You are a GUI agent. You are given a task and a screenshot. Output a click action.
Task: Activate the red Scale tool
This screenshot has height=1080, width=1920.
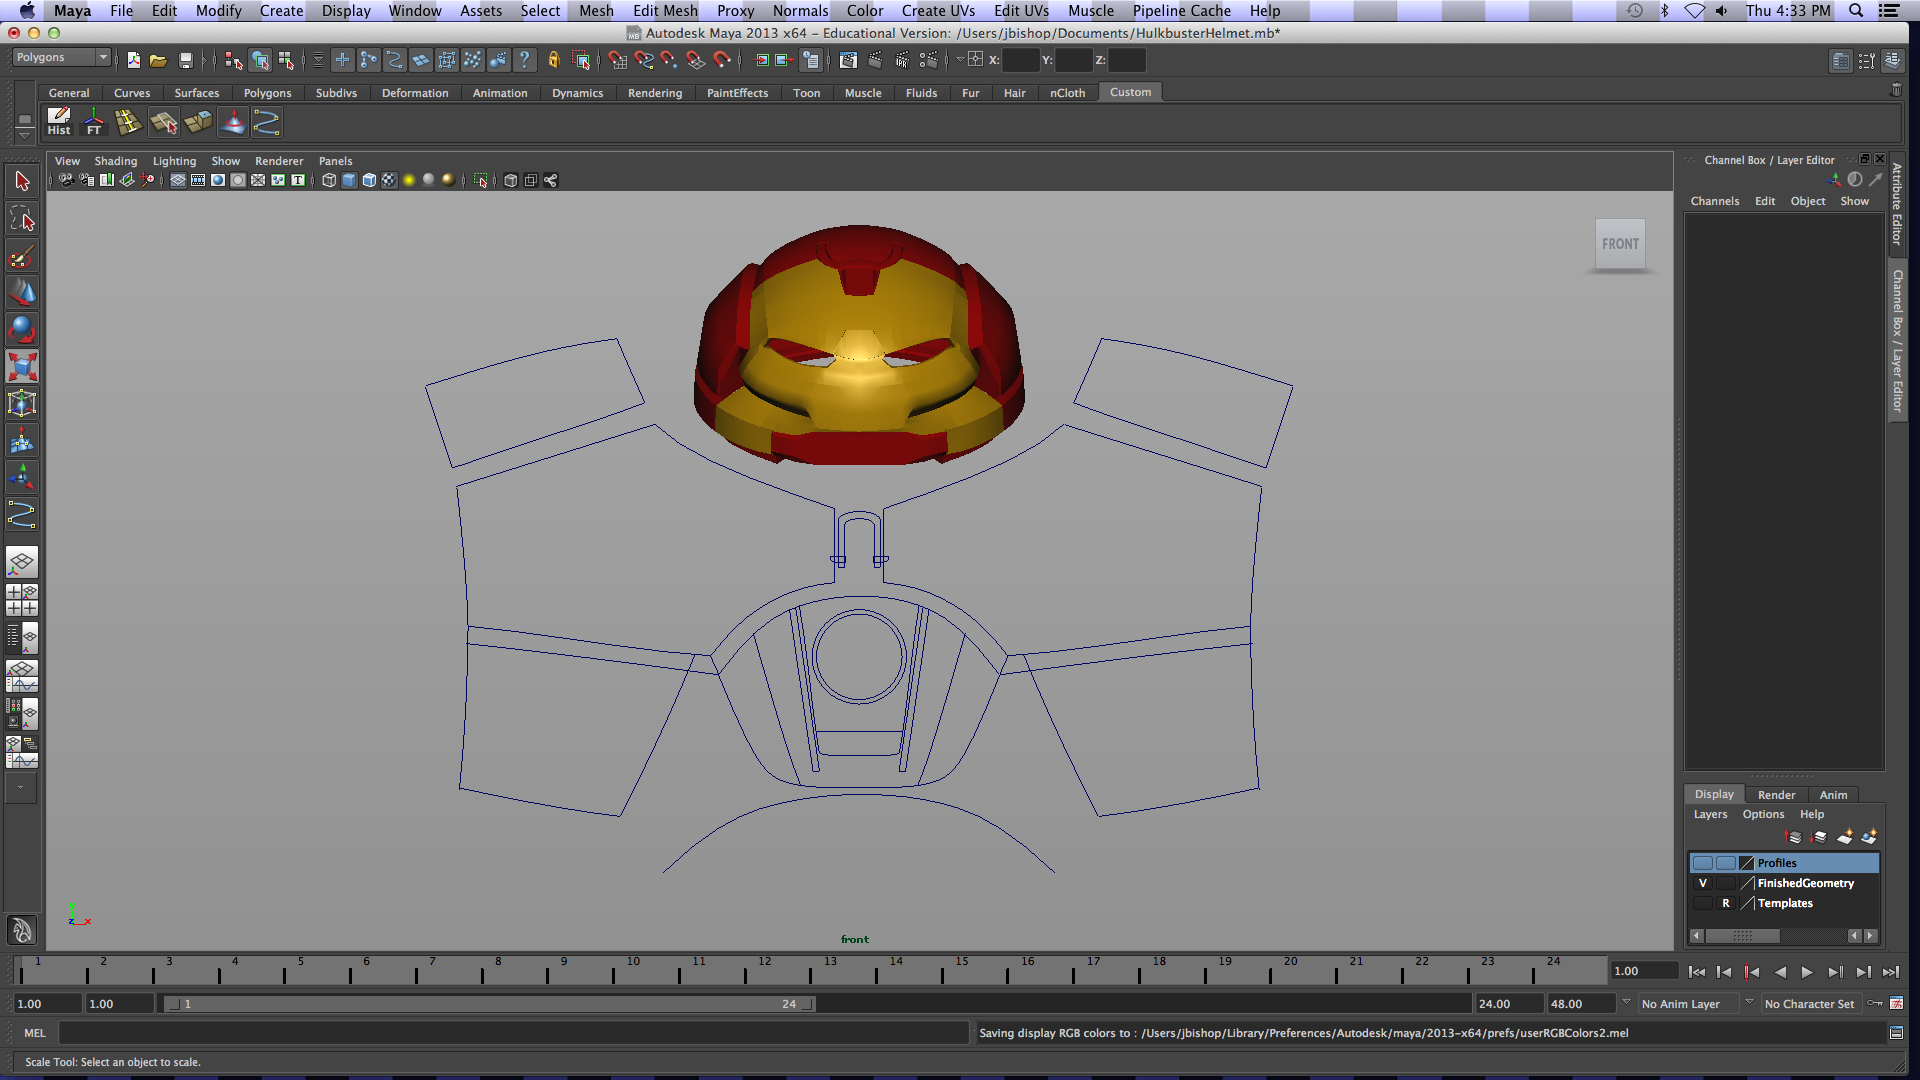tap(22, 366)
